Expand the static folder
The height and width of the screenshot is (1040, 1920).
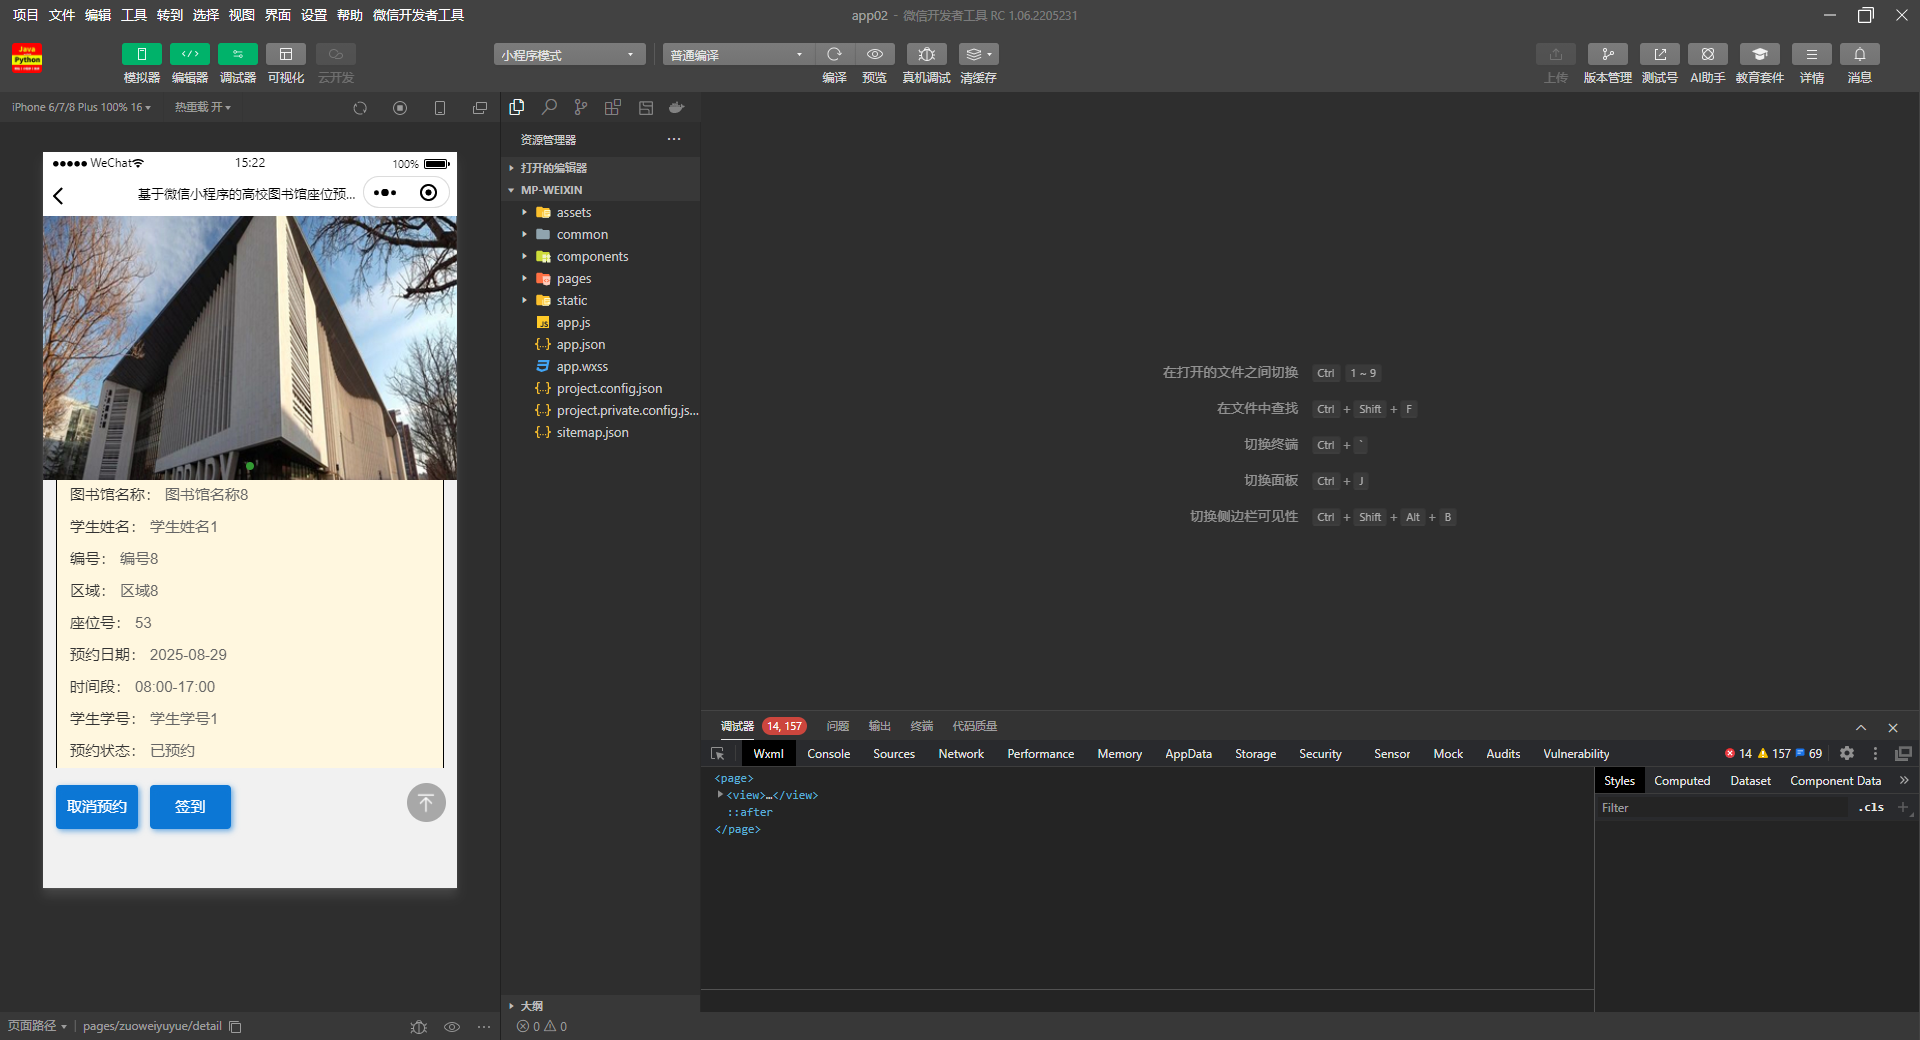point(600,300)
